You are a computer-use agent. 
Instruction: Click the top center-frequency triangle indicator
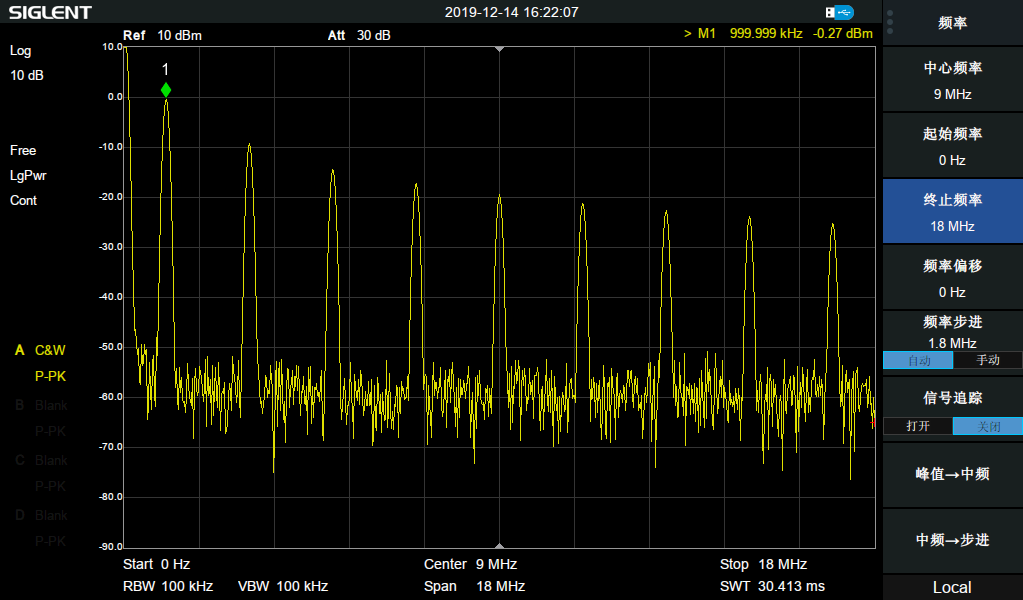[x=500, y=49]
